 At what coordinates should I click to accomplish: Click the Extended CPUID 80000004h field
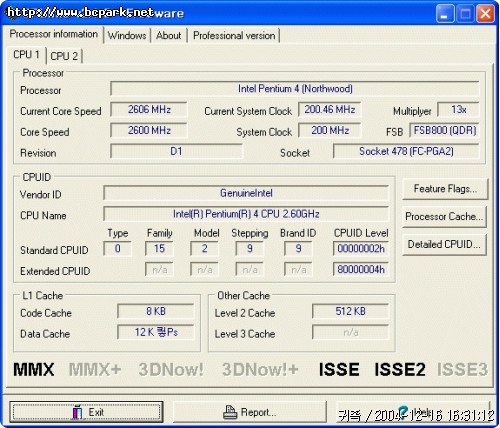pyautogui.click(x=361, y=269)
